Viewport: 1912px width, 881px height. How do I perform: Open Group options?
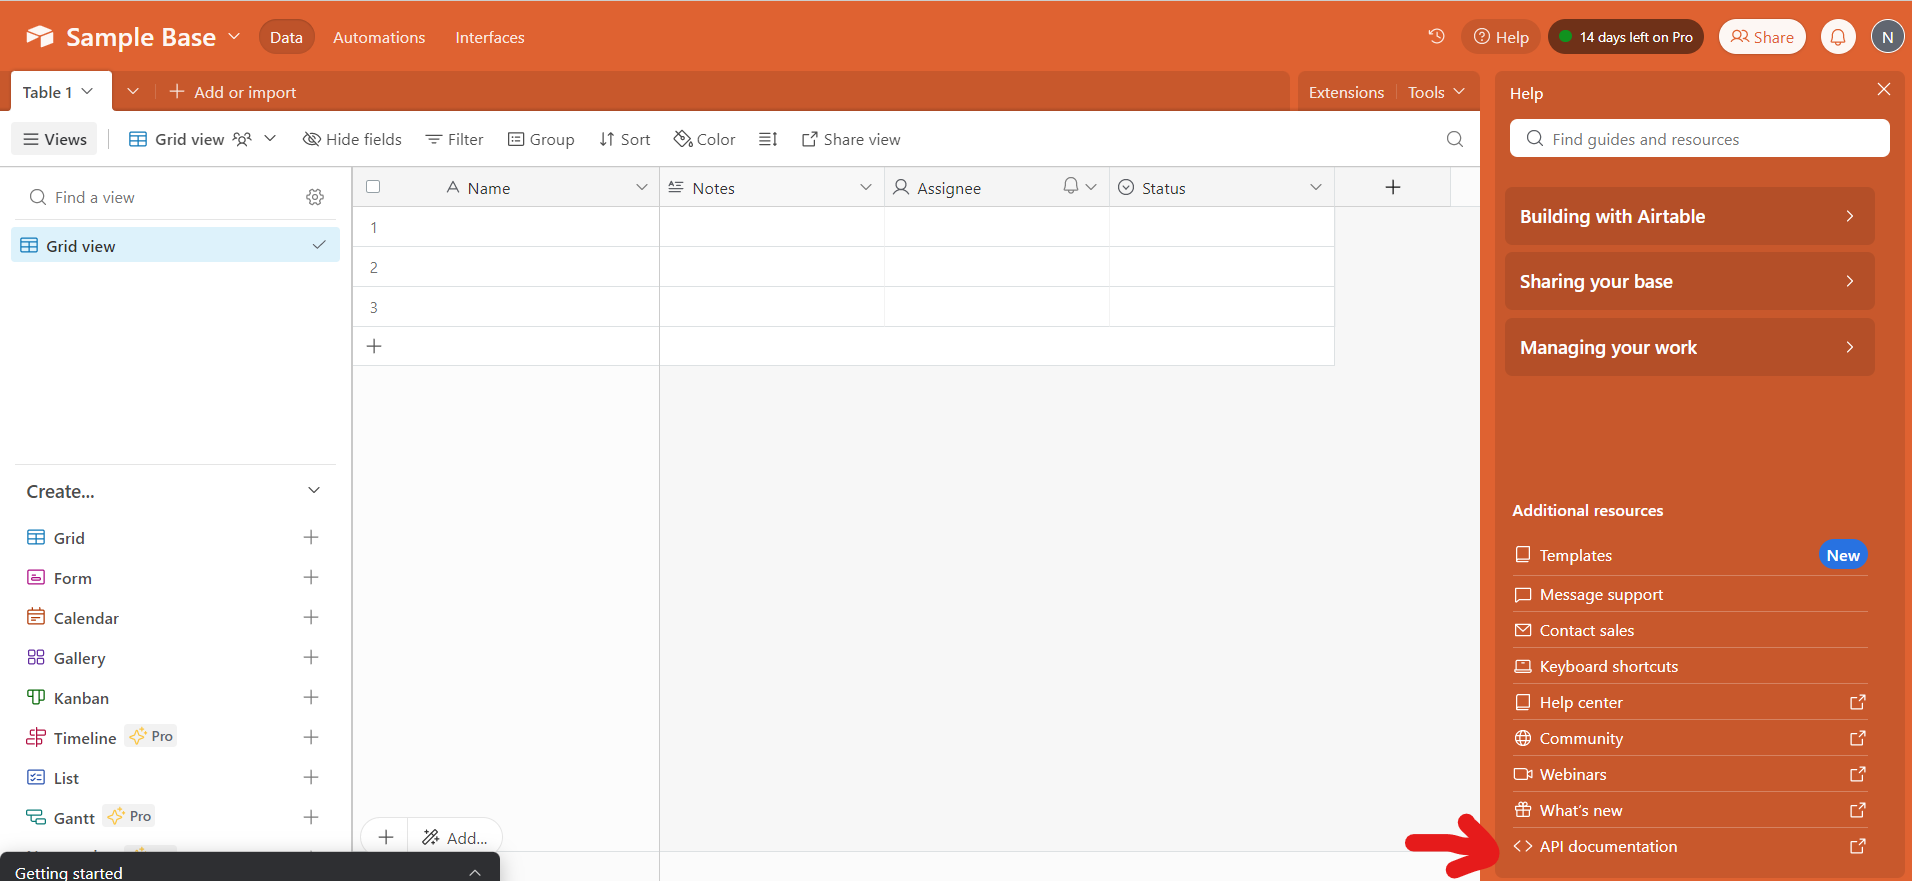pos(541,139)
